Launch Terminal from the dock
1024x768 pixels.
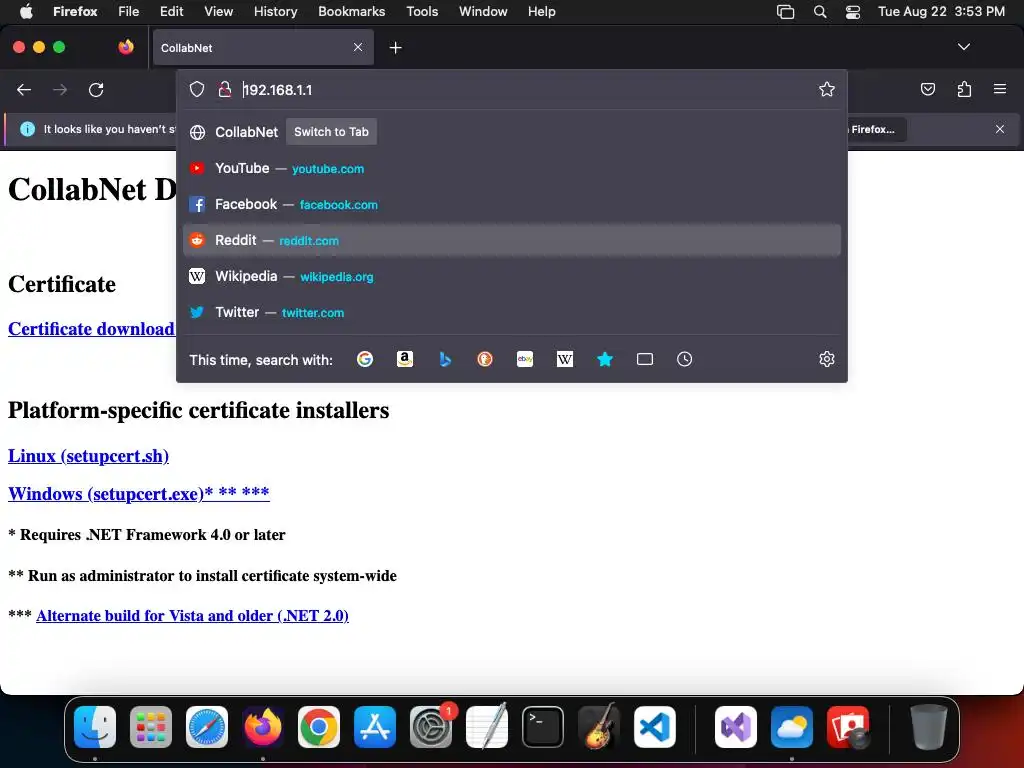point(543,727)
